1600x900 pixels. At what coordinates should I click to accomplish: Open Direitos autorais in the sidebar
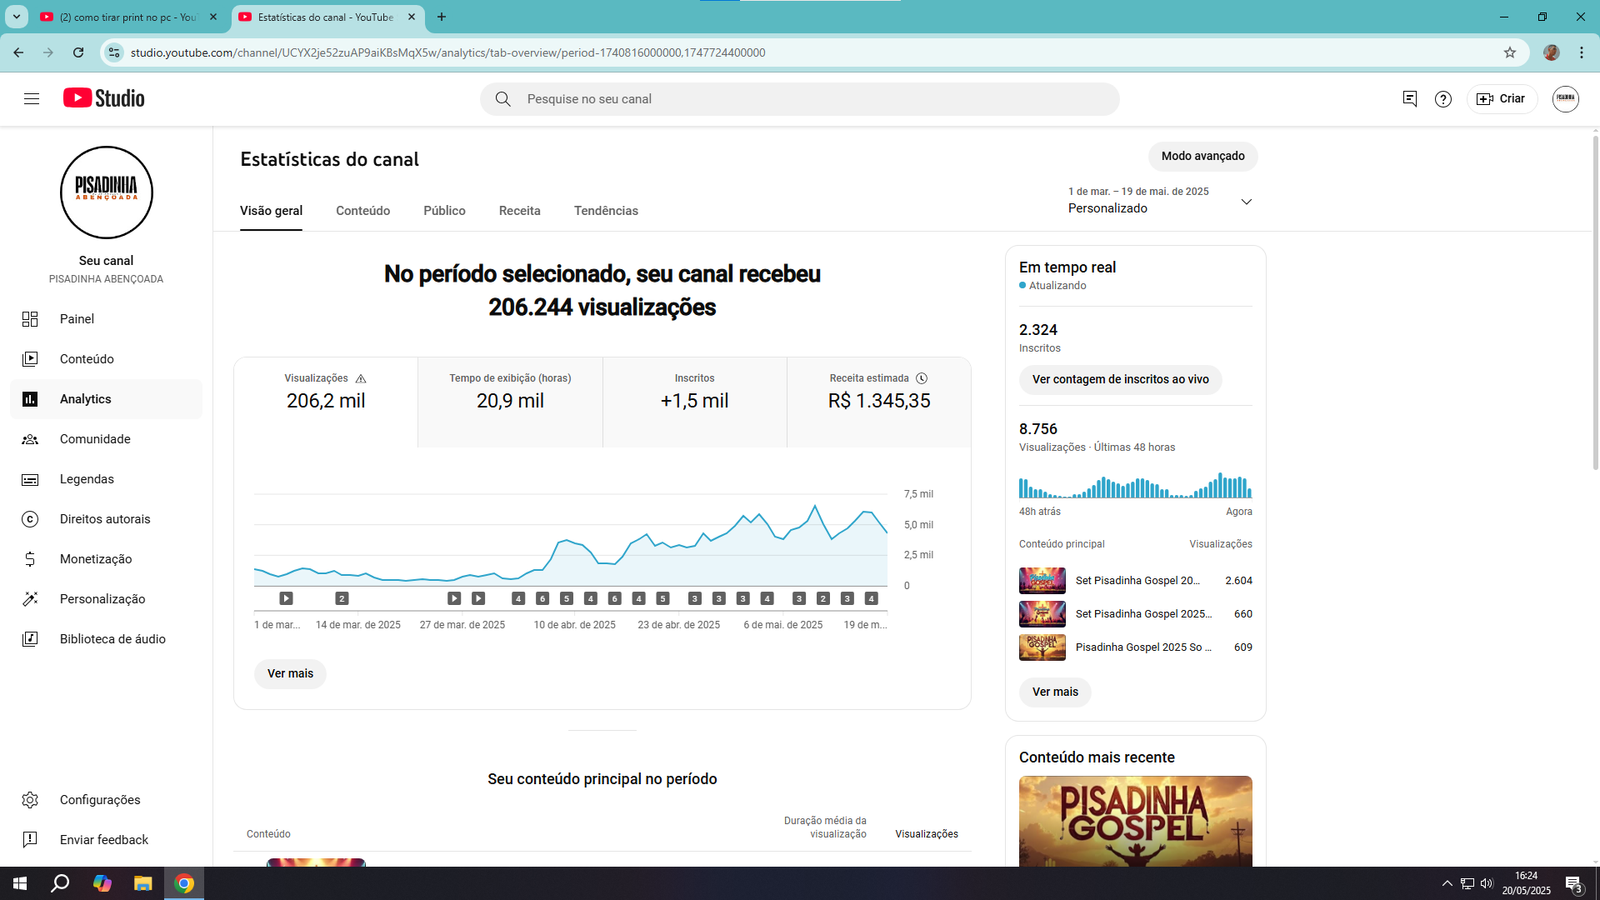106,519
